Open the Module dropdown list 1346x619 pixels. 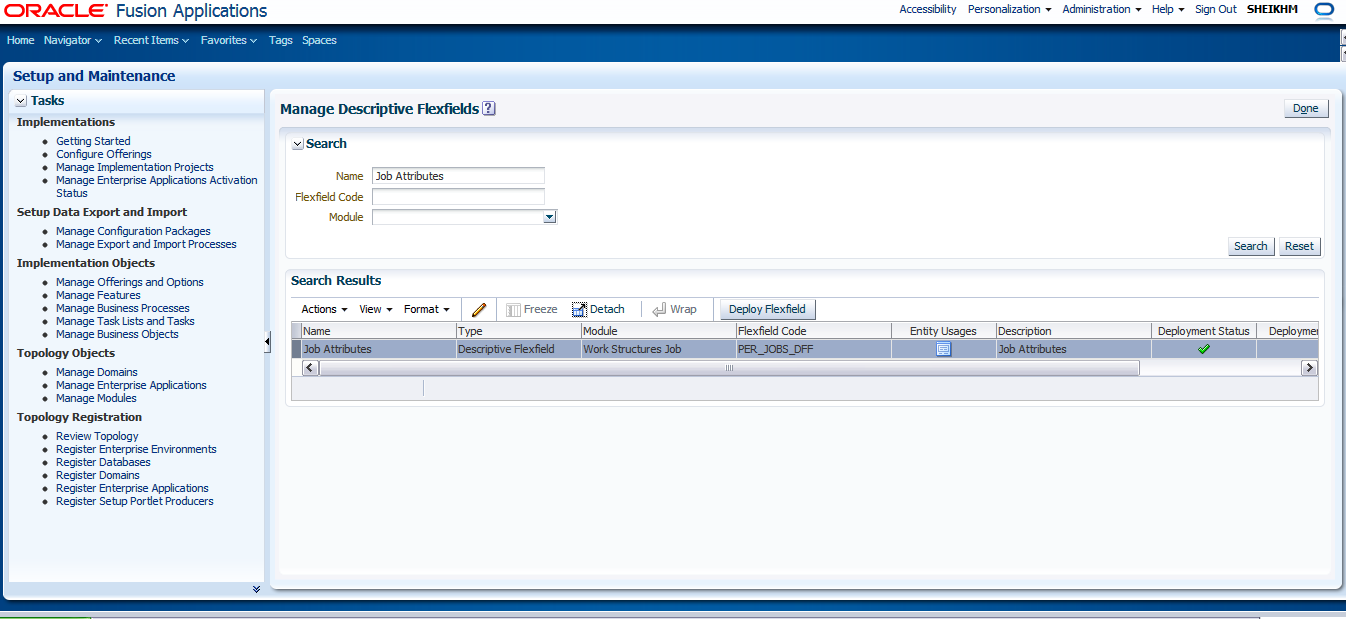[549, 217]
